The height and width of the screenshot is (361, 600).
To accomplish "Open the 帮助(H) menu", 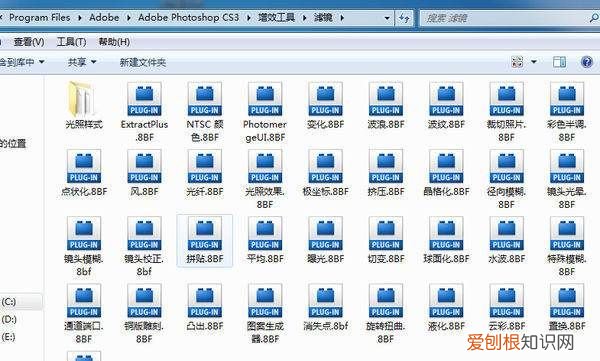I will 114,42.
